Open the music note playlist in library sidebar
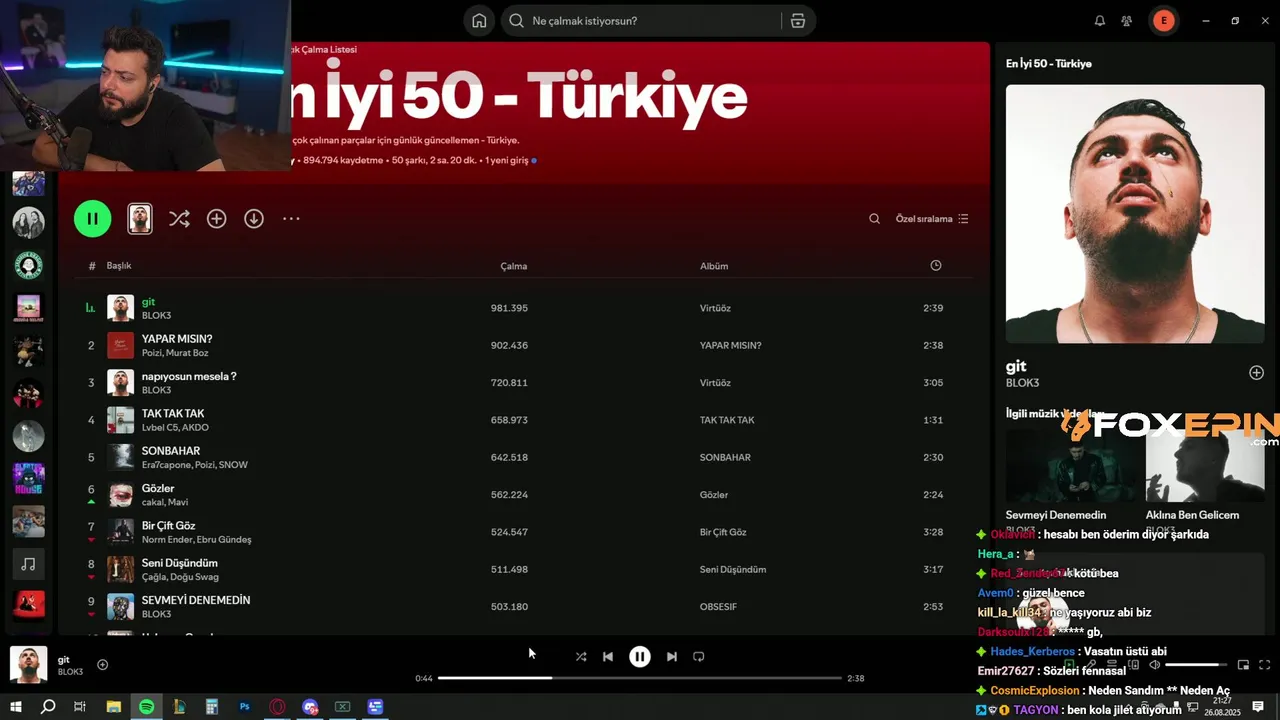1280x720 pixels. (28, 565)
